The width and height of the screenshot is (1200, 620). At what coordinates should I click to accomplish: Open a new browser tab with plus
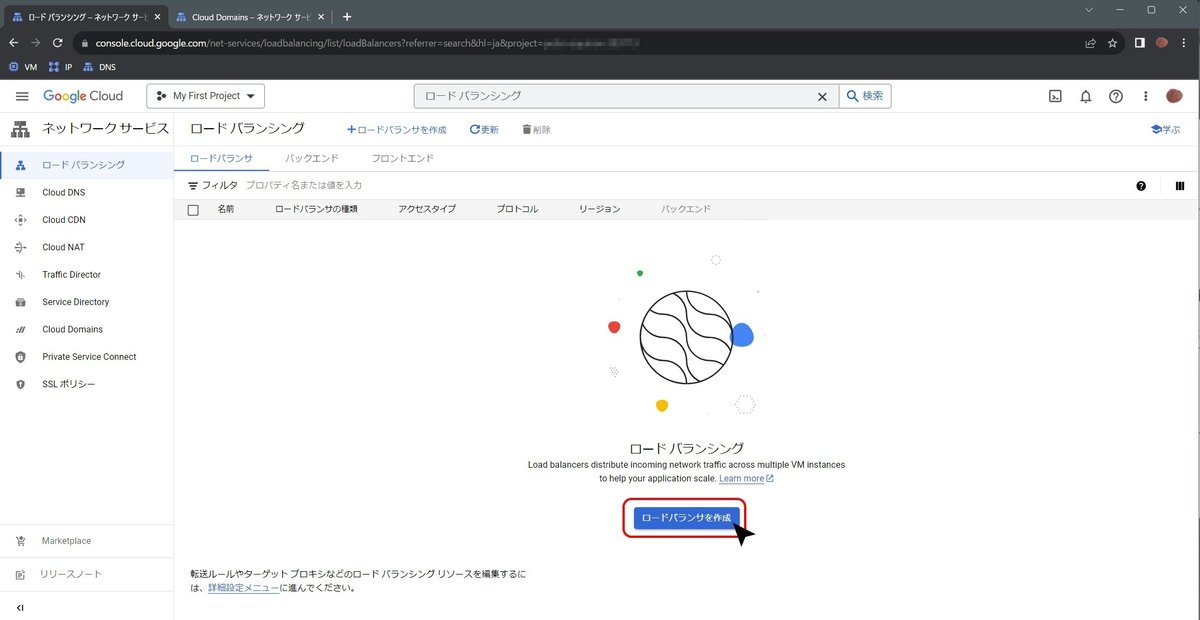pos(347,17)
